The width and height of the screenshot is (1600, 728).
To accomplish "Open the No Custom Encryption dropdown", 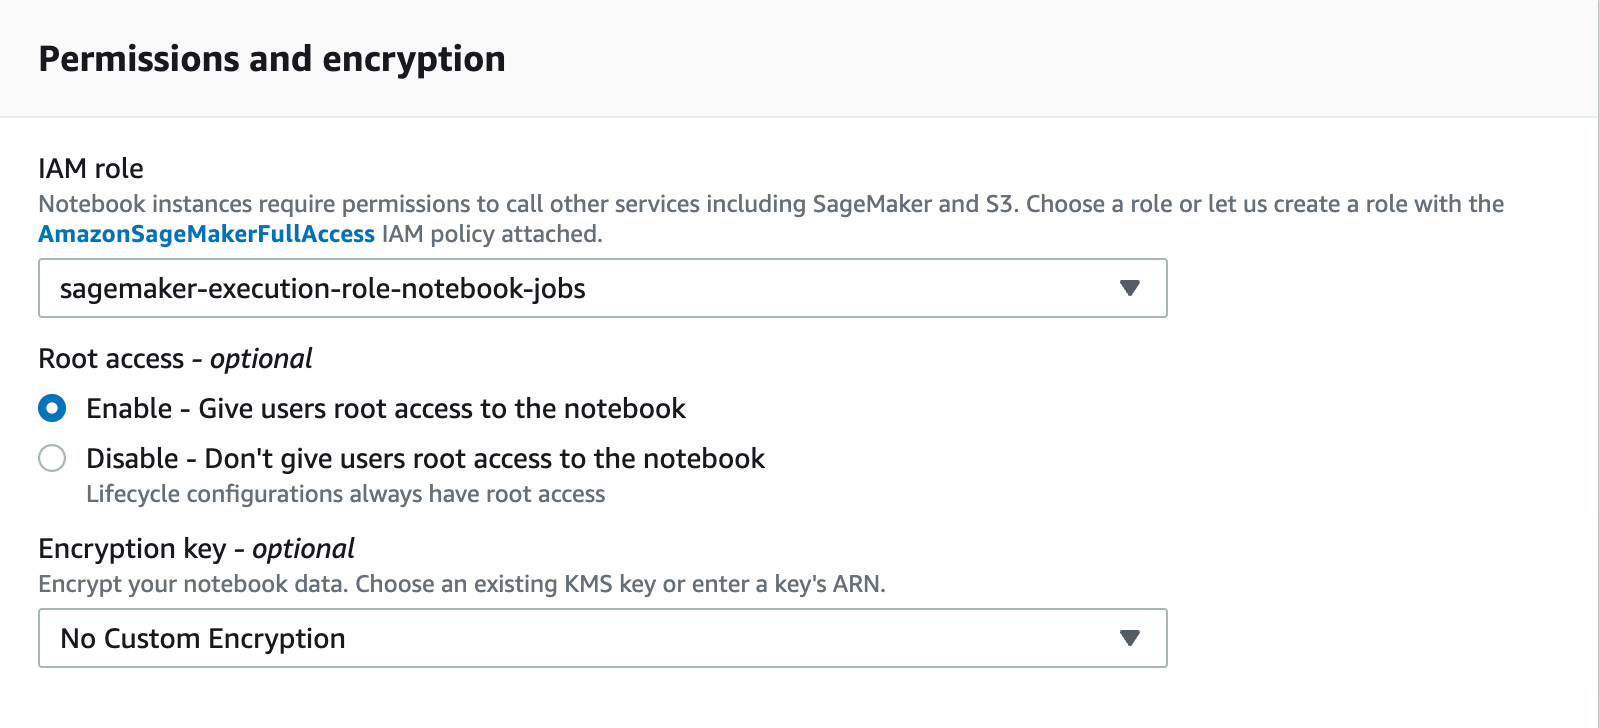I will pyautogui.click(x=203, y=638).
